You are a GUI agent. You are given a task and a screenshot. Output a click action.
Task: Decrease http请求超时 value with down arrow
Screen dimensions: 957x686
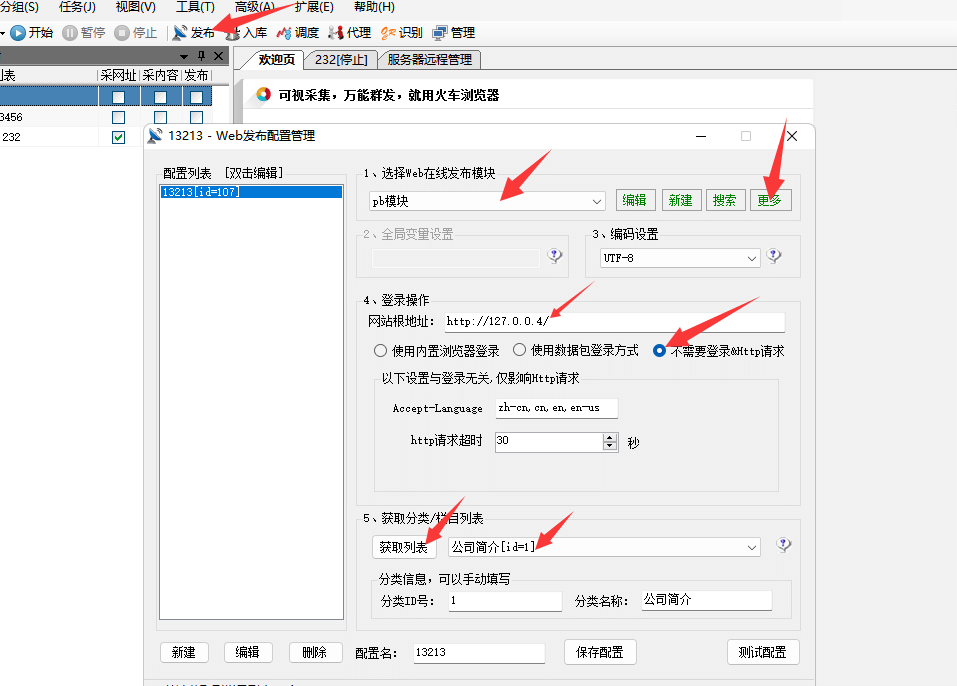pos(610,446)
